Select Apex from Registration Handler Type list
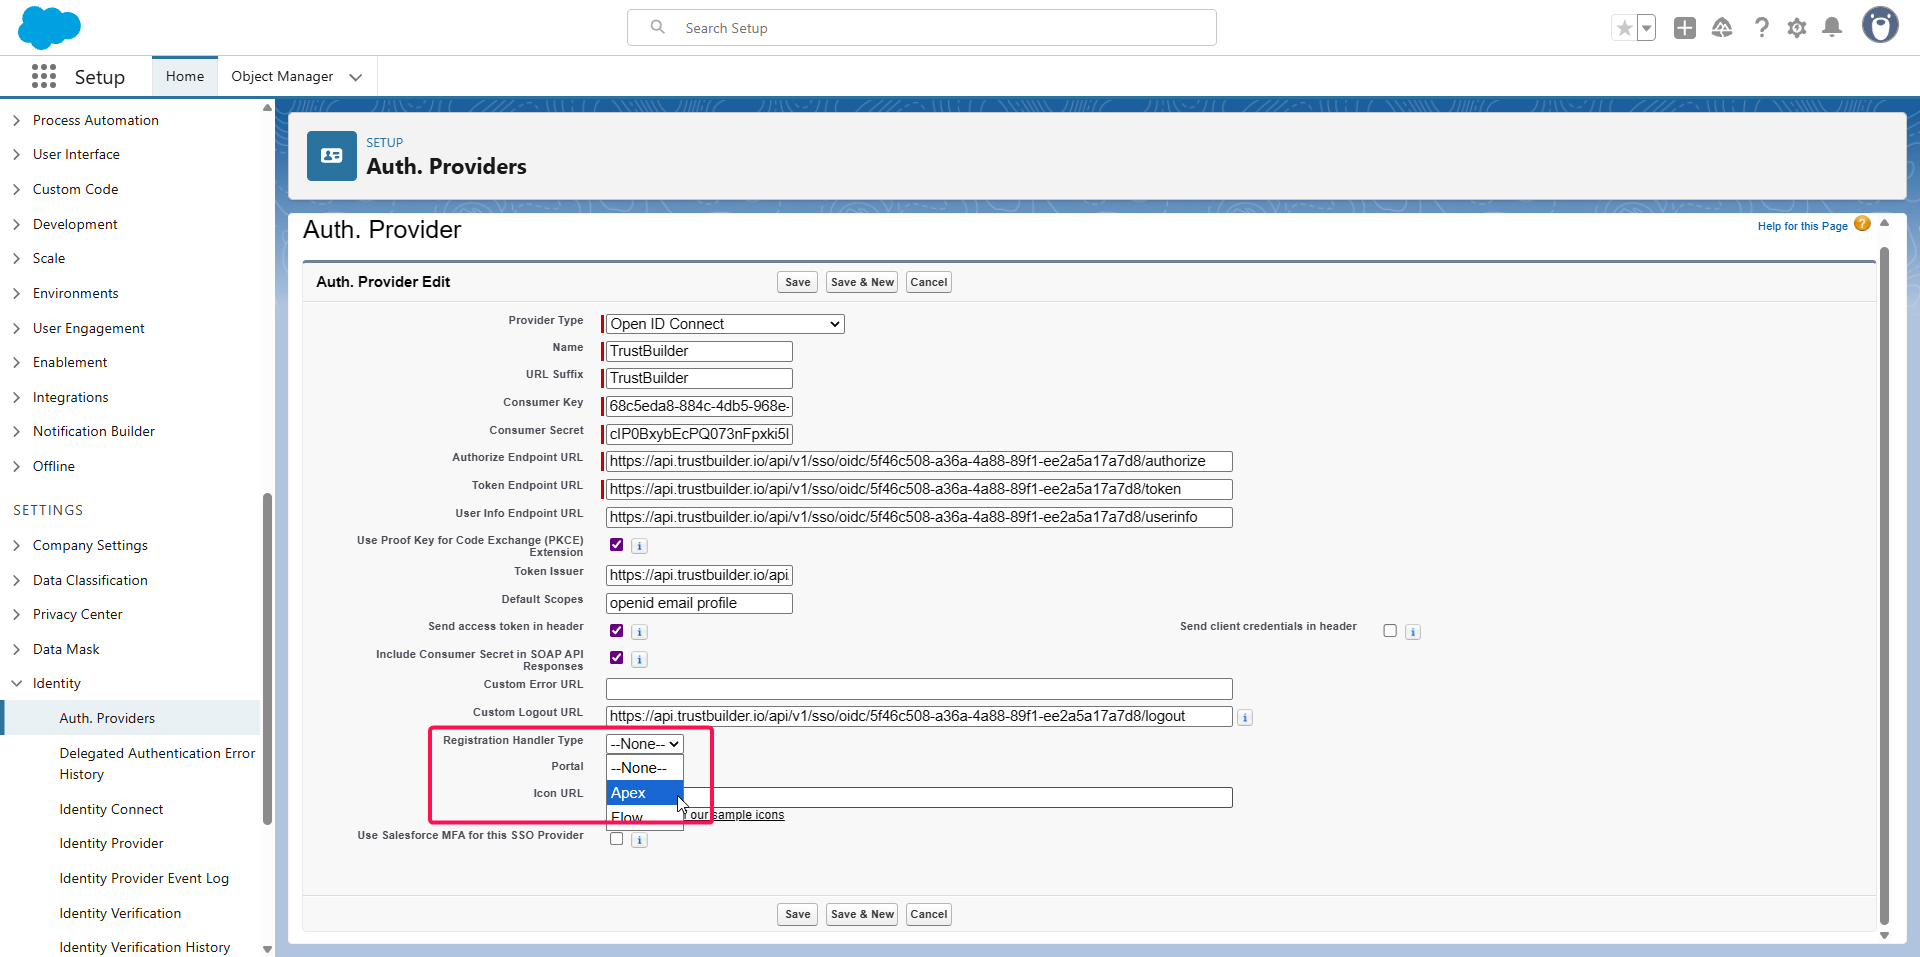Viewport: 1920px width, 957px height. coord(644,793)
